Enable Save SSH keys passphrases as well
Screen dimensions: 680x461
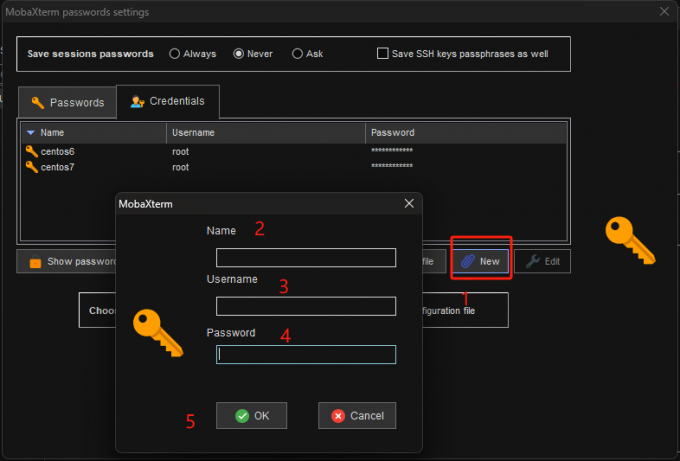(x=462, y=54)
